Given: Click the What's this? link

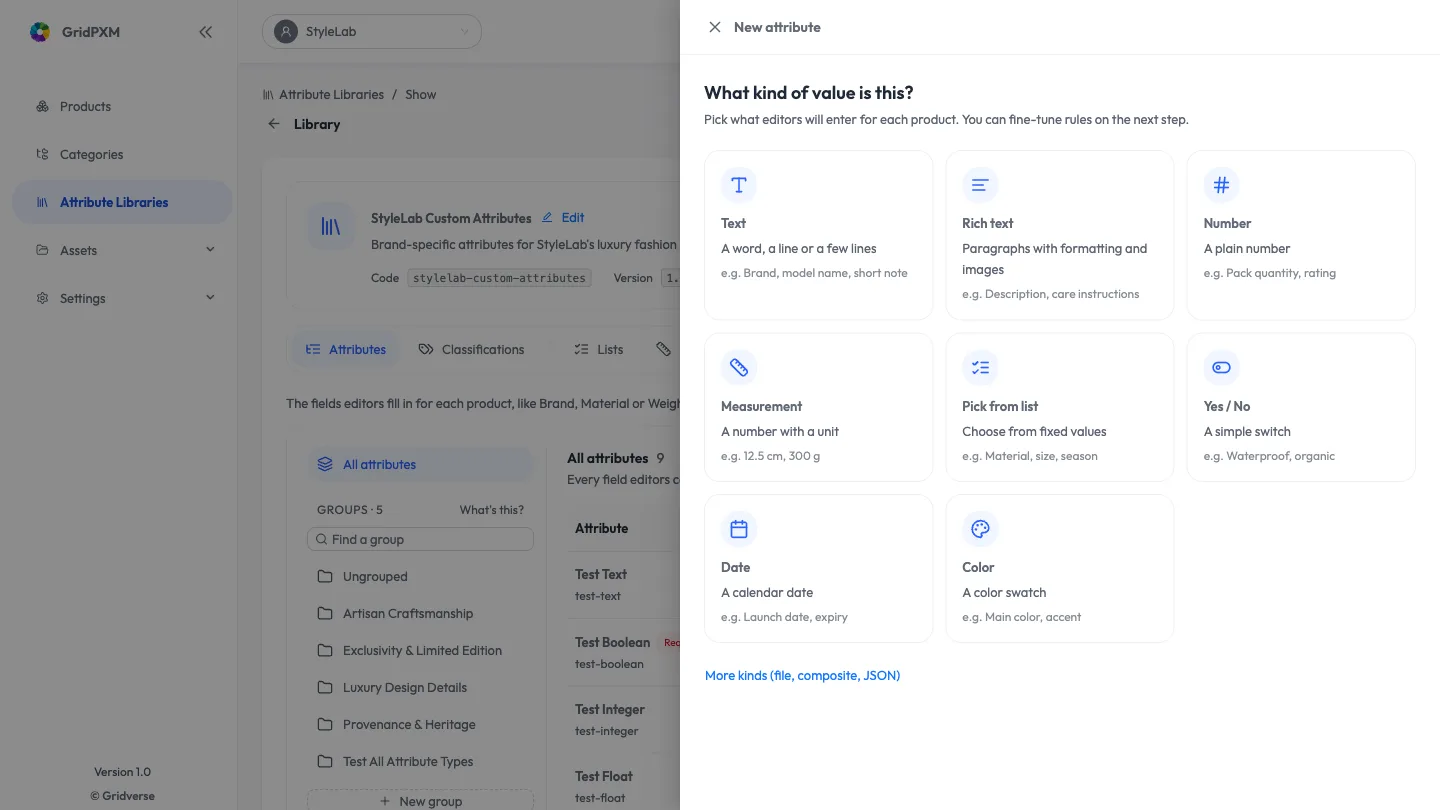Looking at the screenshot, I should point(491,510).
